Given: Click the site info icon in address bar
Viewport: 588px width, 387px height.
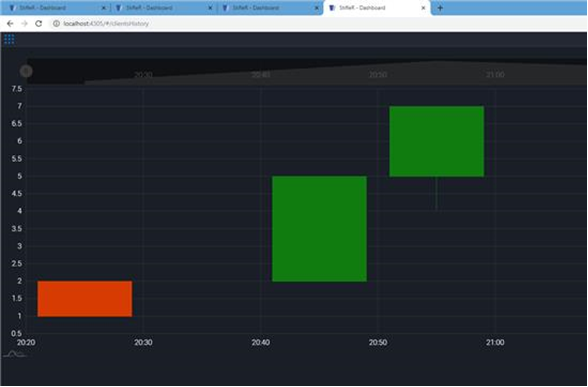Looking at the screenshot, I should pos(56,24).
